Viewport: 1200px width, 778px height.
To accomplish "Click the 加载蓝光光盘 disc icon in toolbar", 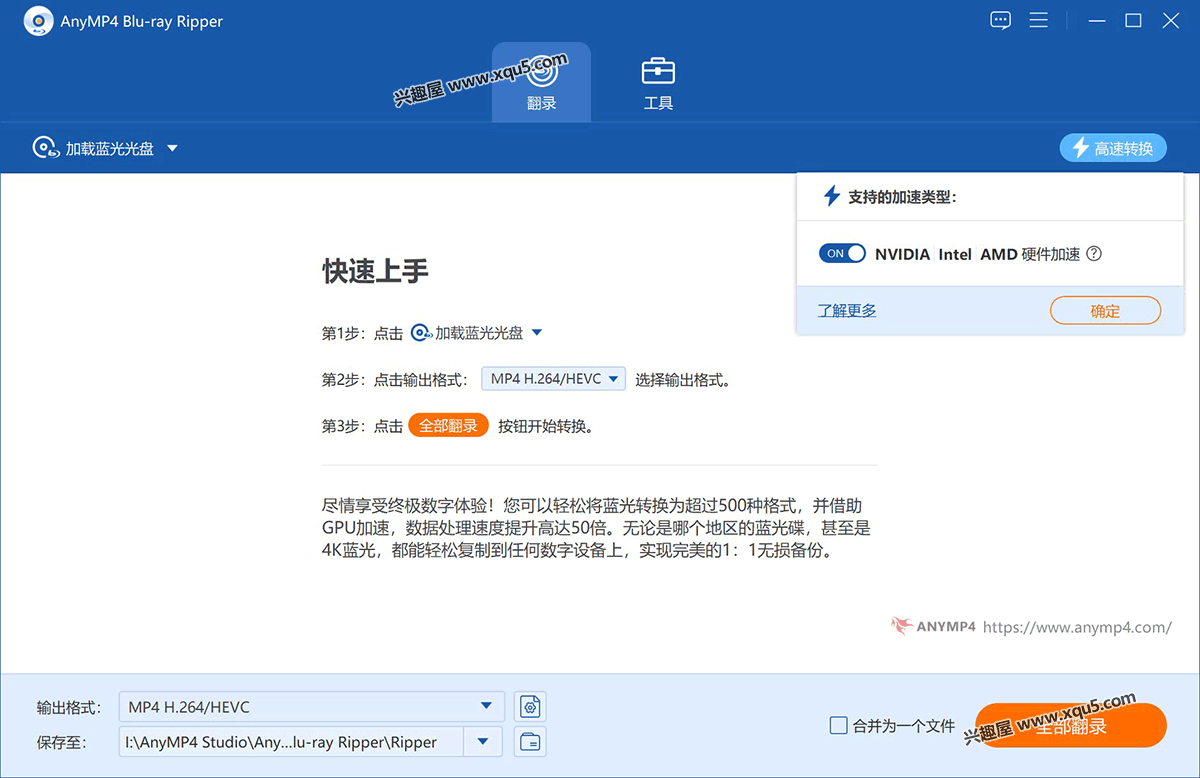I will tap(46, 148).
